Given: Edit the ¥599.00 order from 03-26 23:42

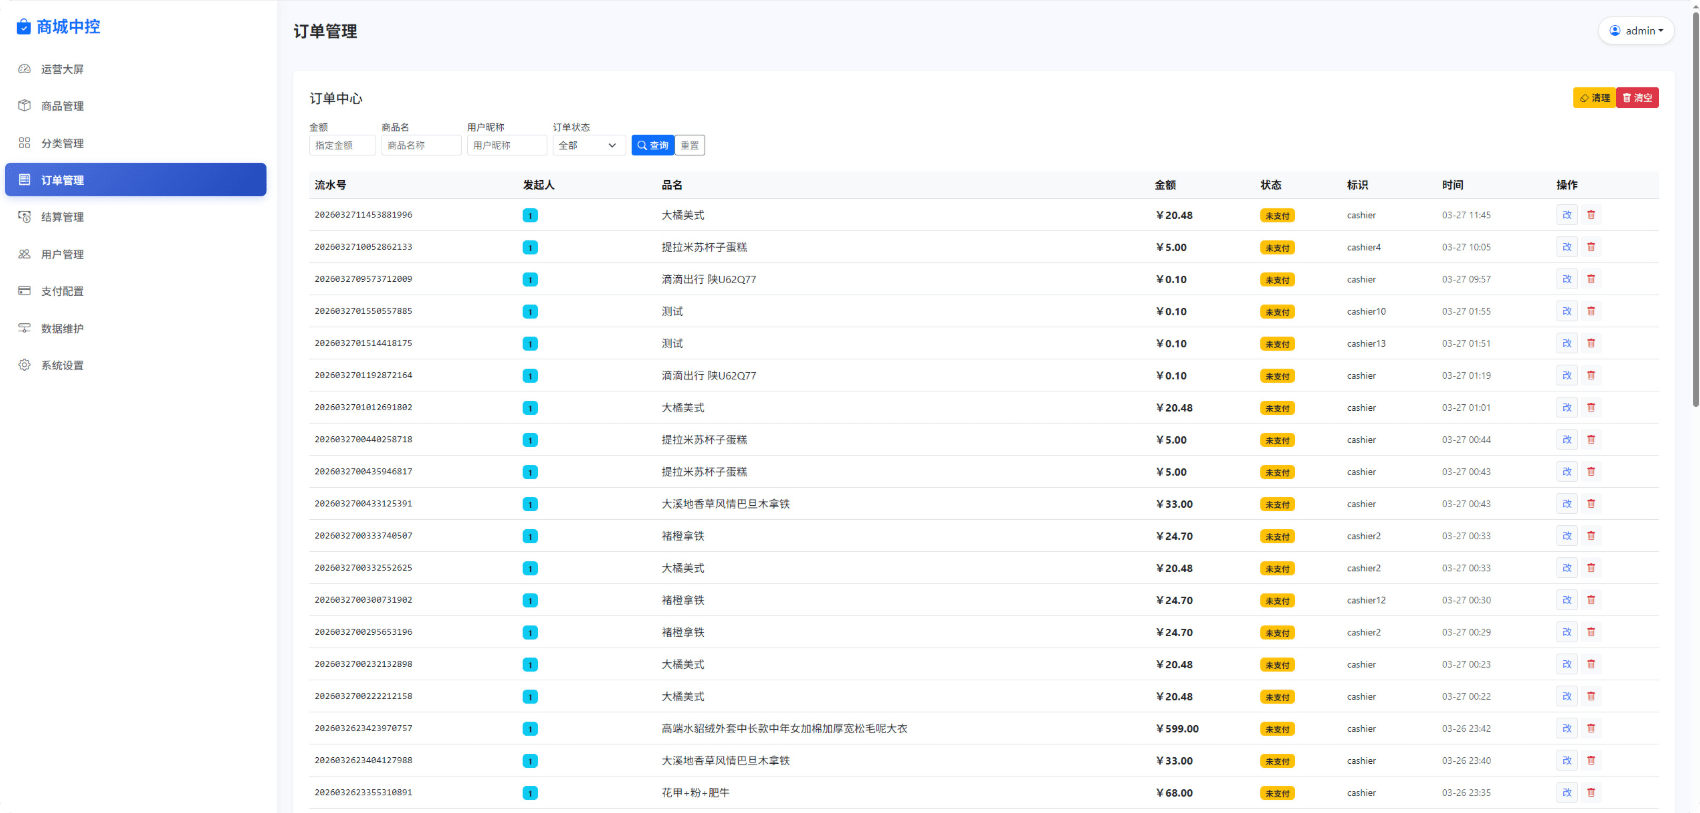Looking at the screenshot, I should [x=1567, y=728].
